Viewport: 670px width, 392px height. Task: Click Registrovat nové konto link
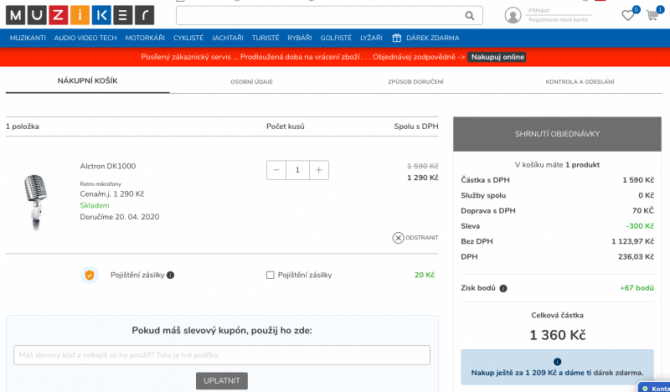click(558, 20)
